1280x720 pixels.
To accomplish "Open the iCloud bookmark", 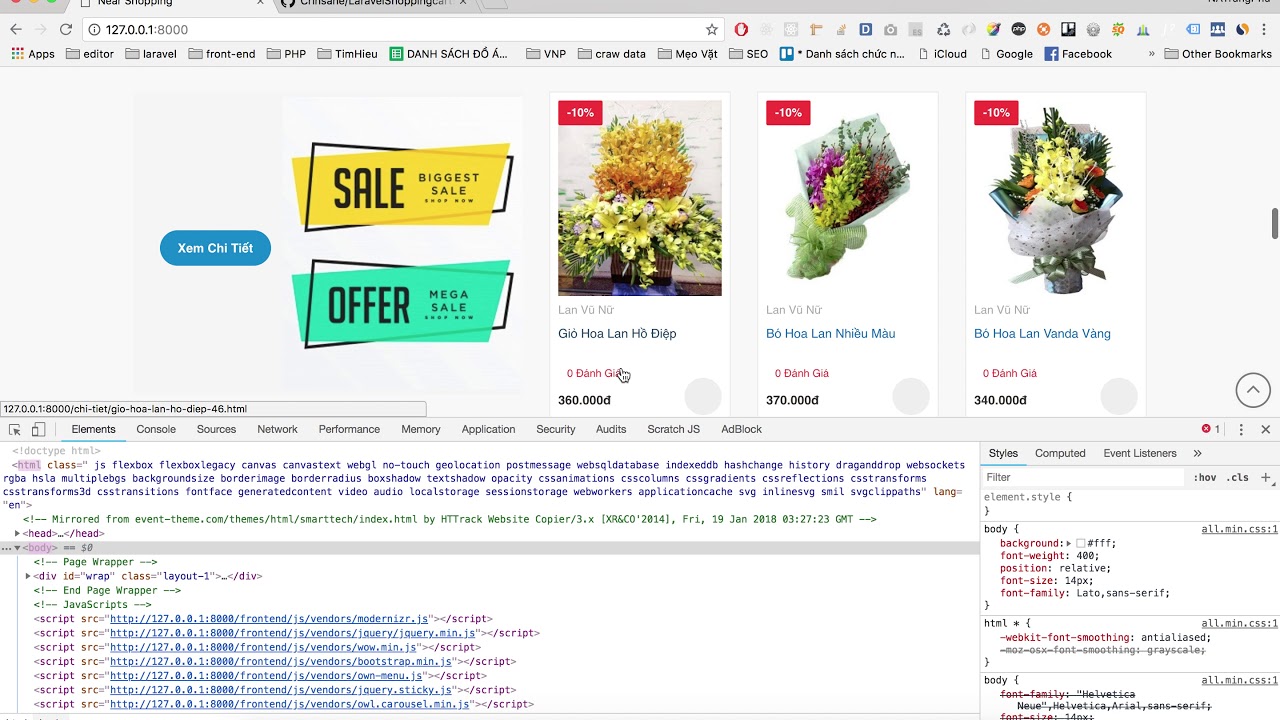I will click(941, 54).
